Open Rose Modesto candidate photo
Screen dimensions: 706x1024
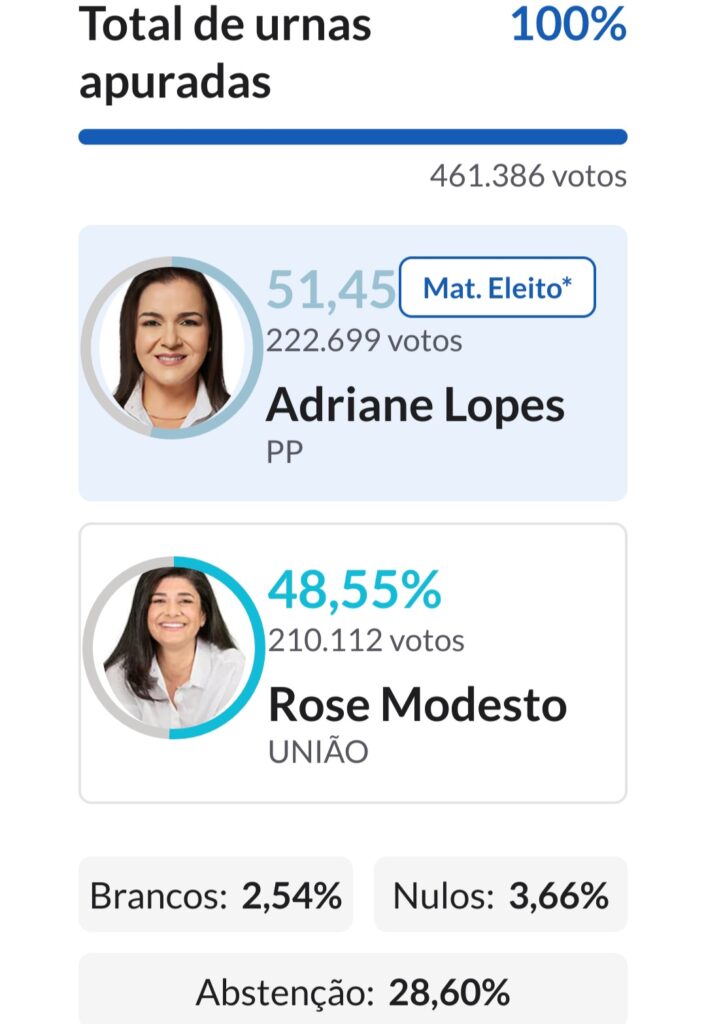(174, 647)
